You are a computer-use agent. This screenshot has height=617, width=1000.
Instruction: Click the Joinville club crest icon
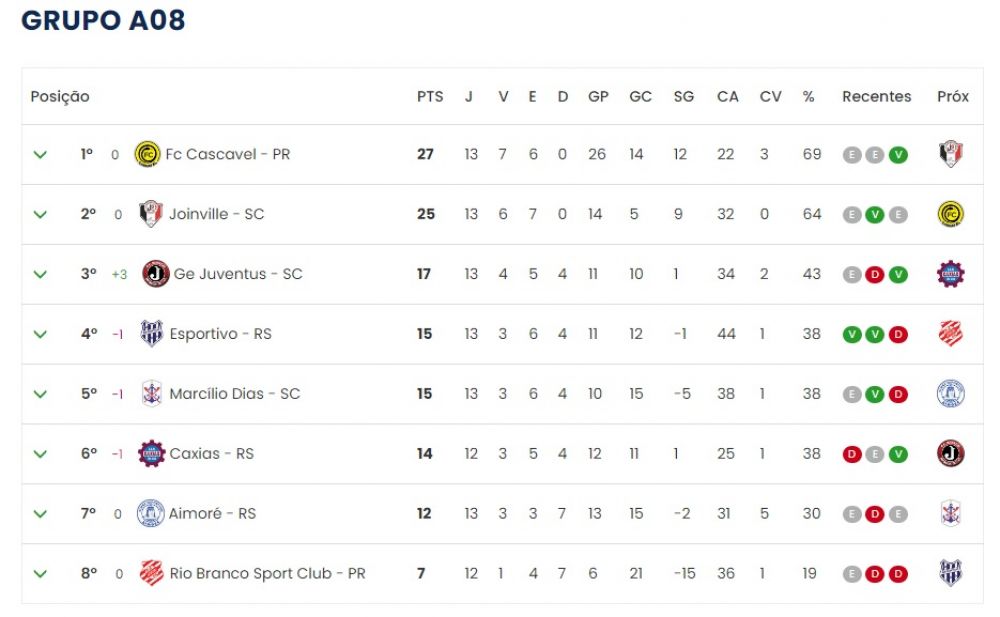click(151, 214)
